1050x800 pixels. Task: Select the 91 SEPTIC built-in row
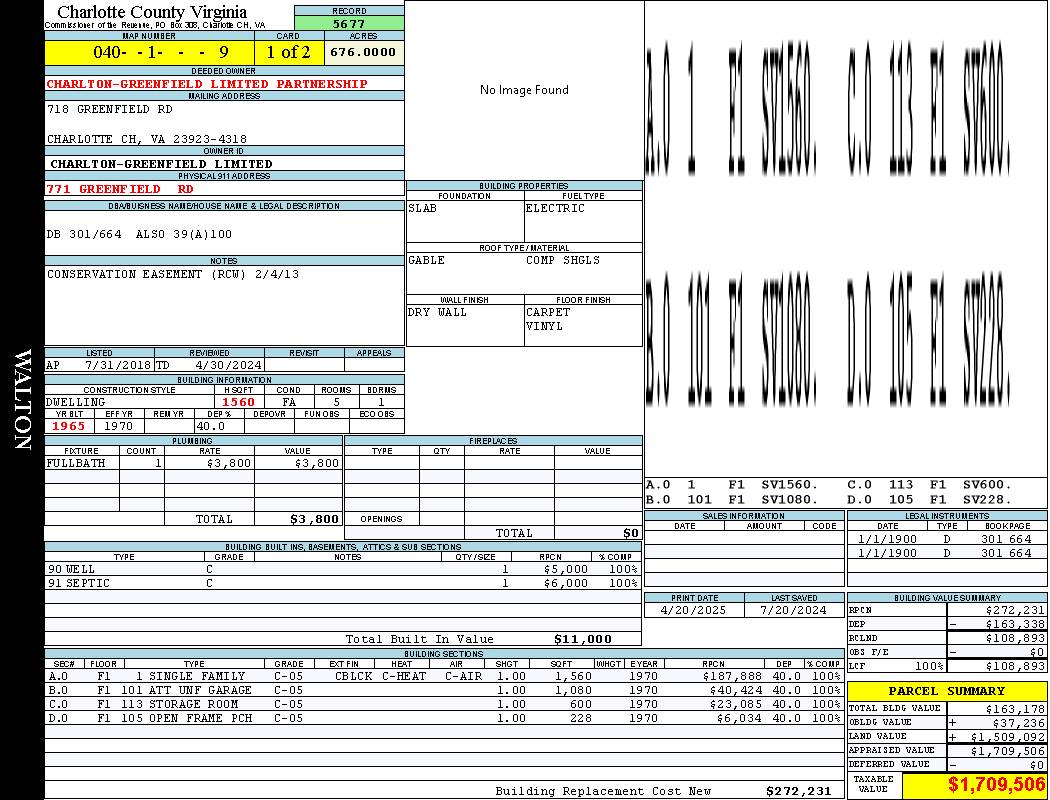click(x=343, y=584)
